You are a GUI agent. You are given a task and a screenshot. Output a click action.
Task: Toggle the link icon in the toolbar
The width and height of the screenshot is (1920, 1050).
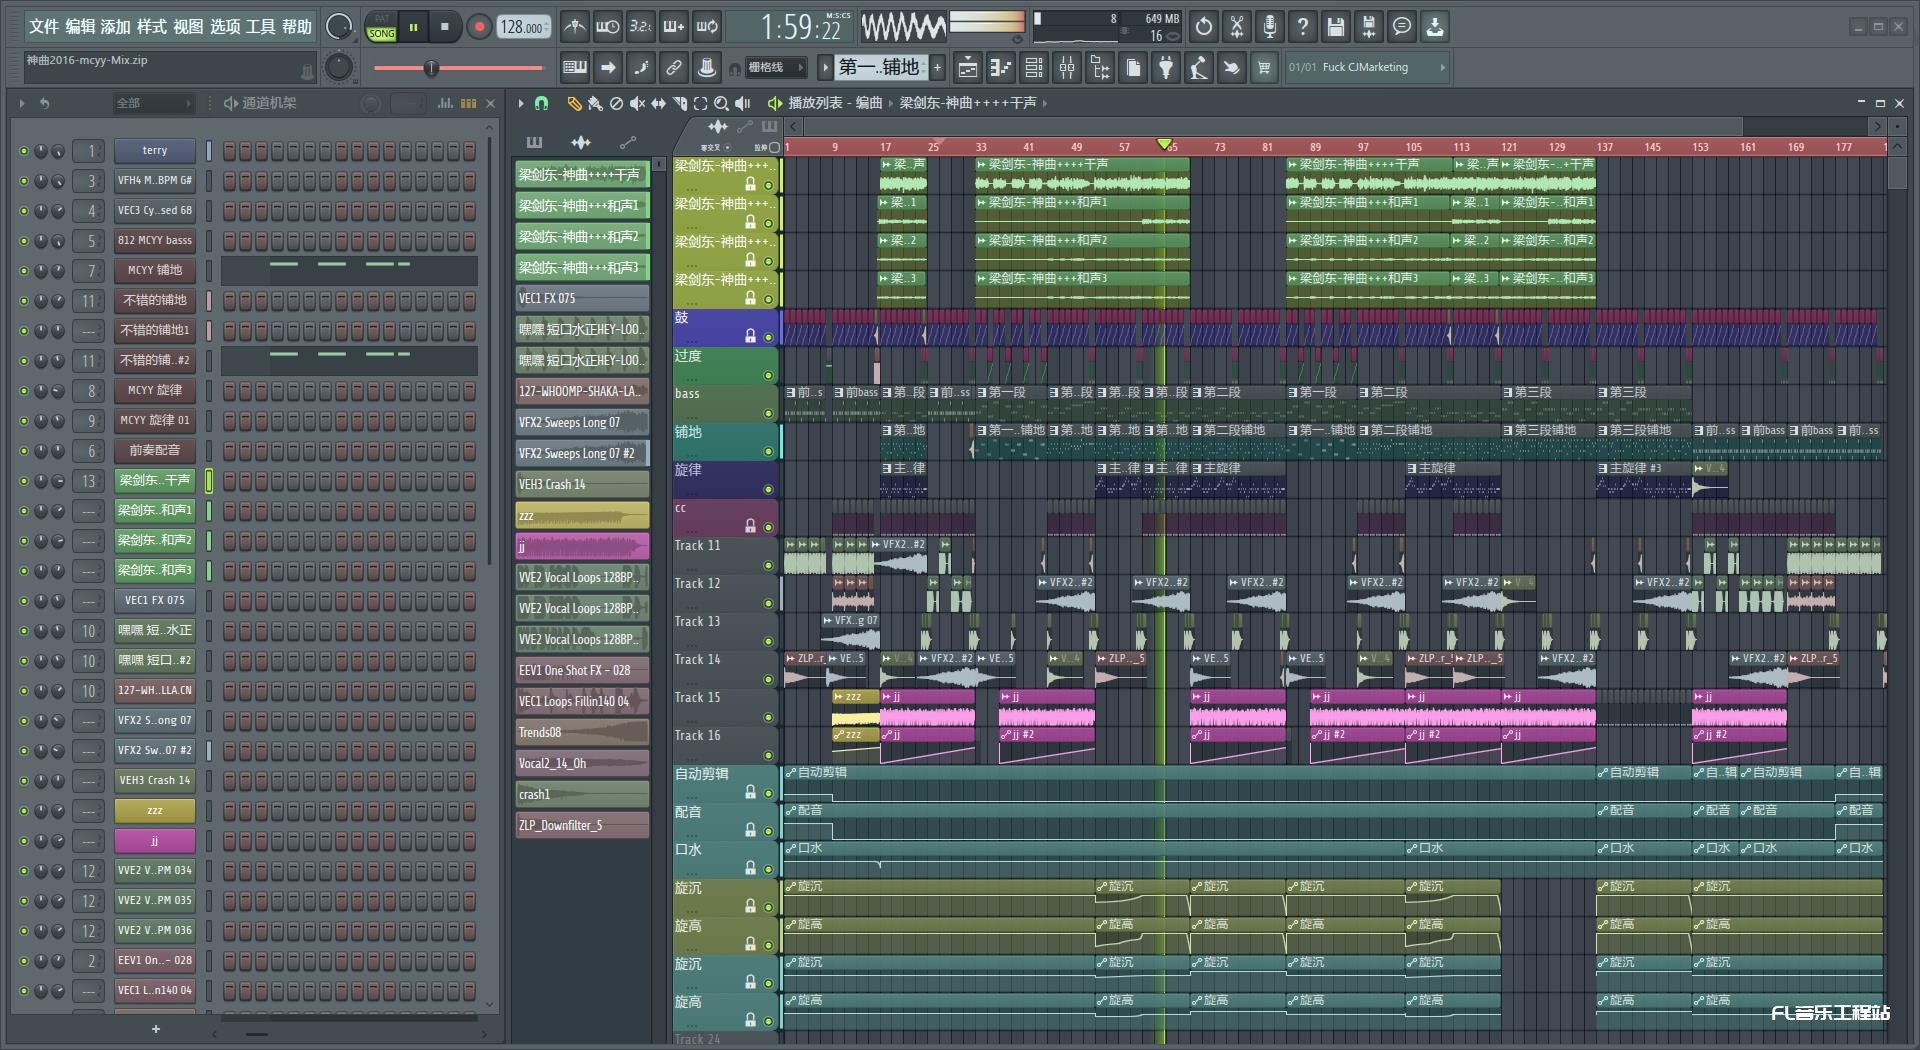coord(674,68)
